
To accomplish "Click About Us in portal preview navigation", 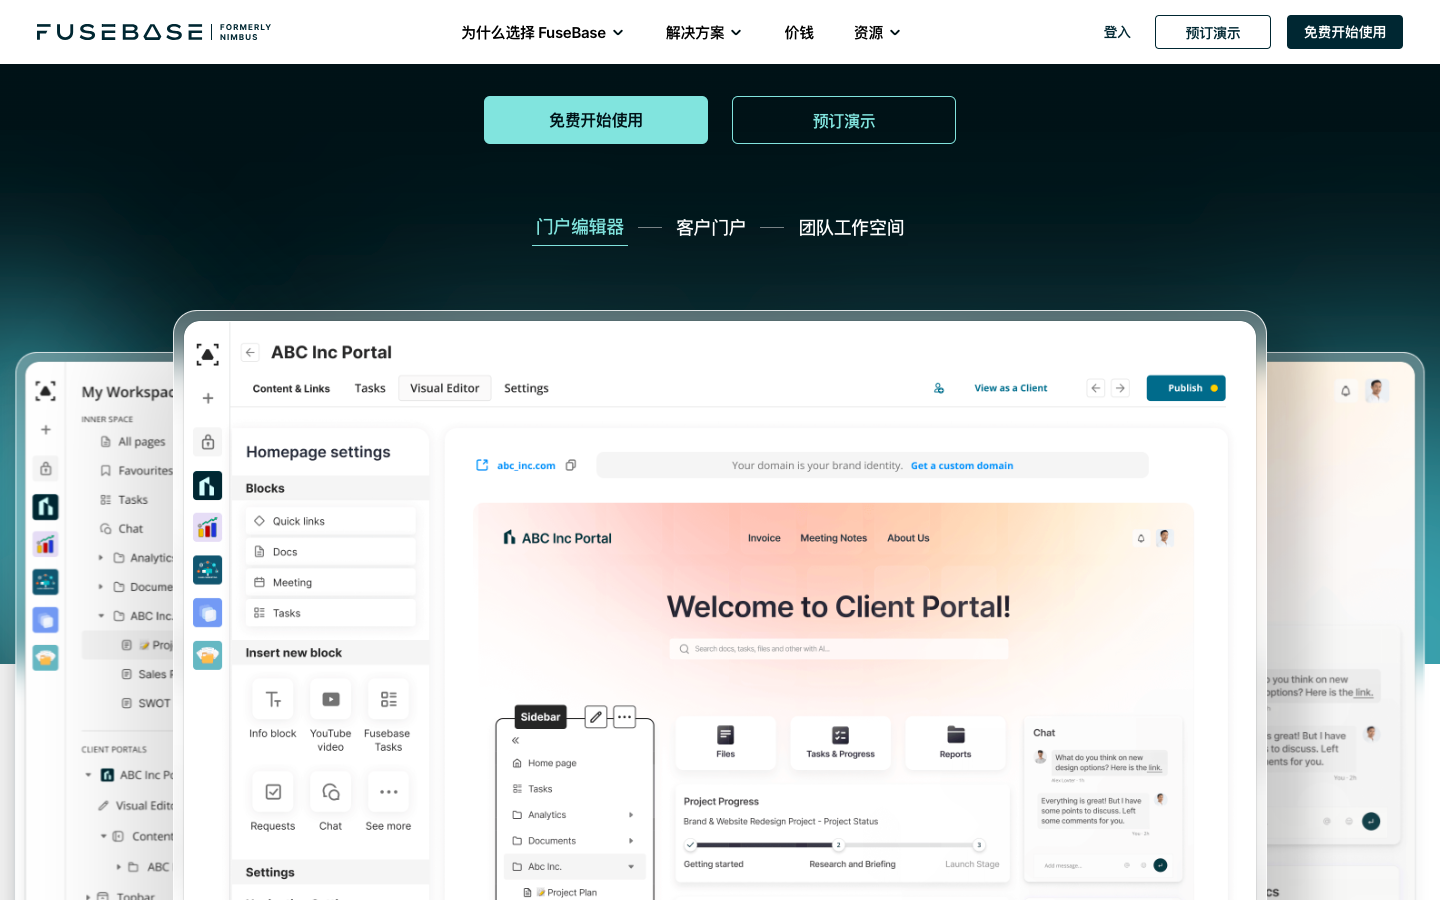I will pyautogui.click(x=908, y=538).
